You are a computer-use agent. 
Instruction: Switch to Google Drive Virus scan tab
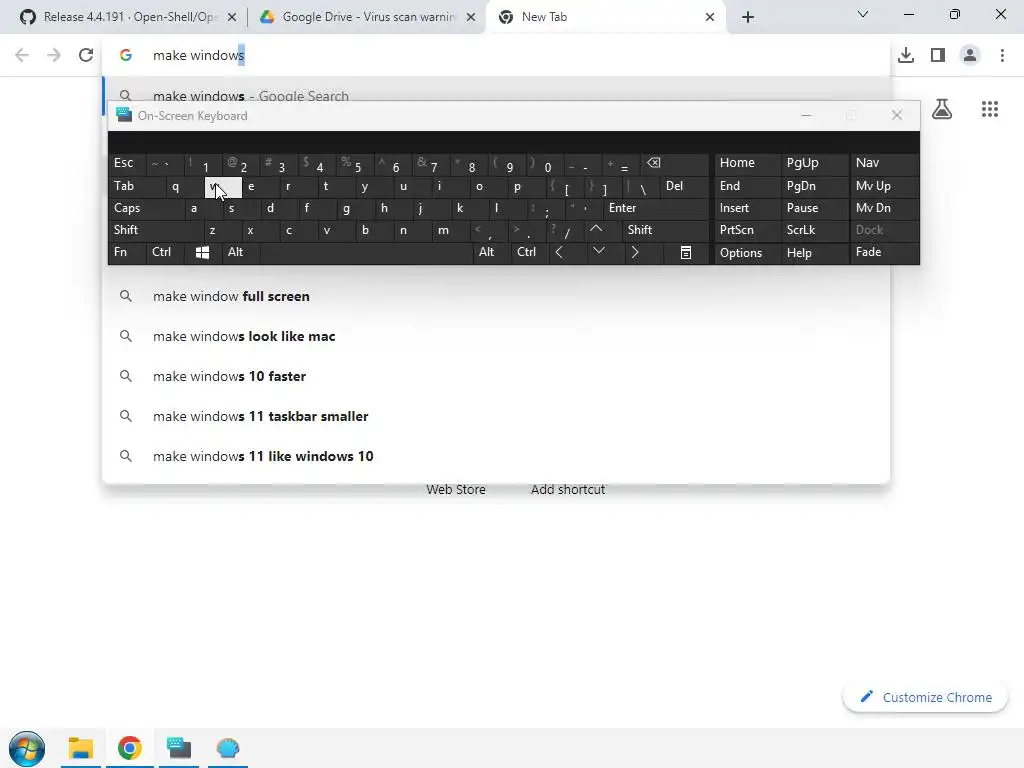click(366, 17)
